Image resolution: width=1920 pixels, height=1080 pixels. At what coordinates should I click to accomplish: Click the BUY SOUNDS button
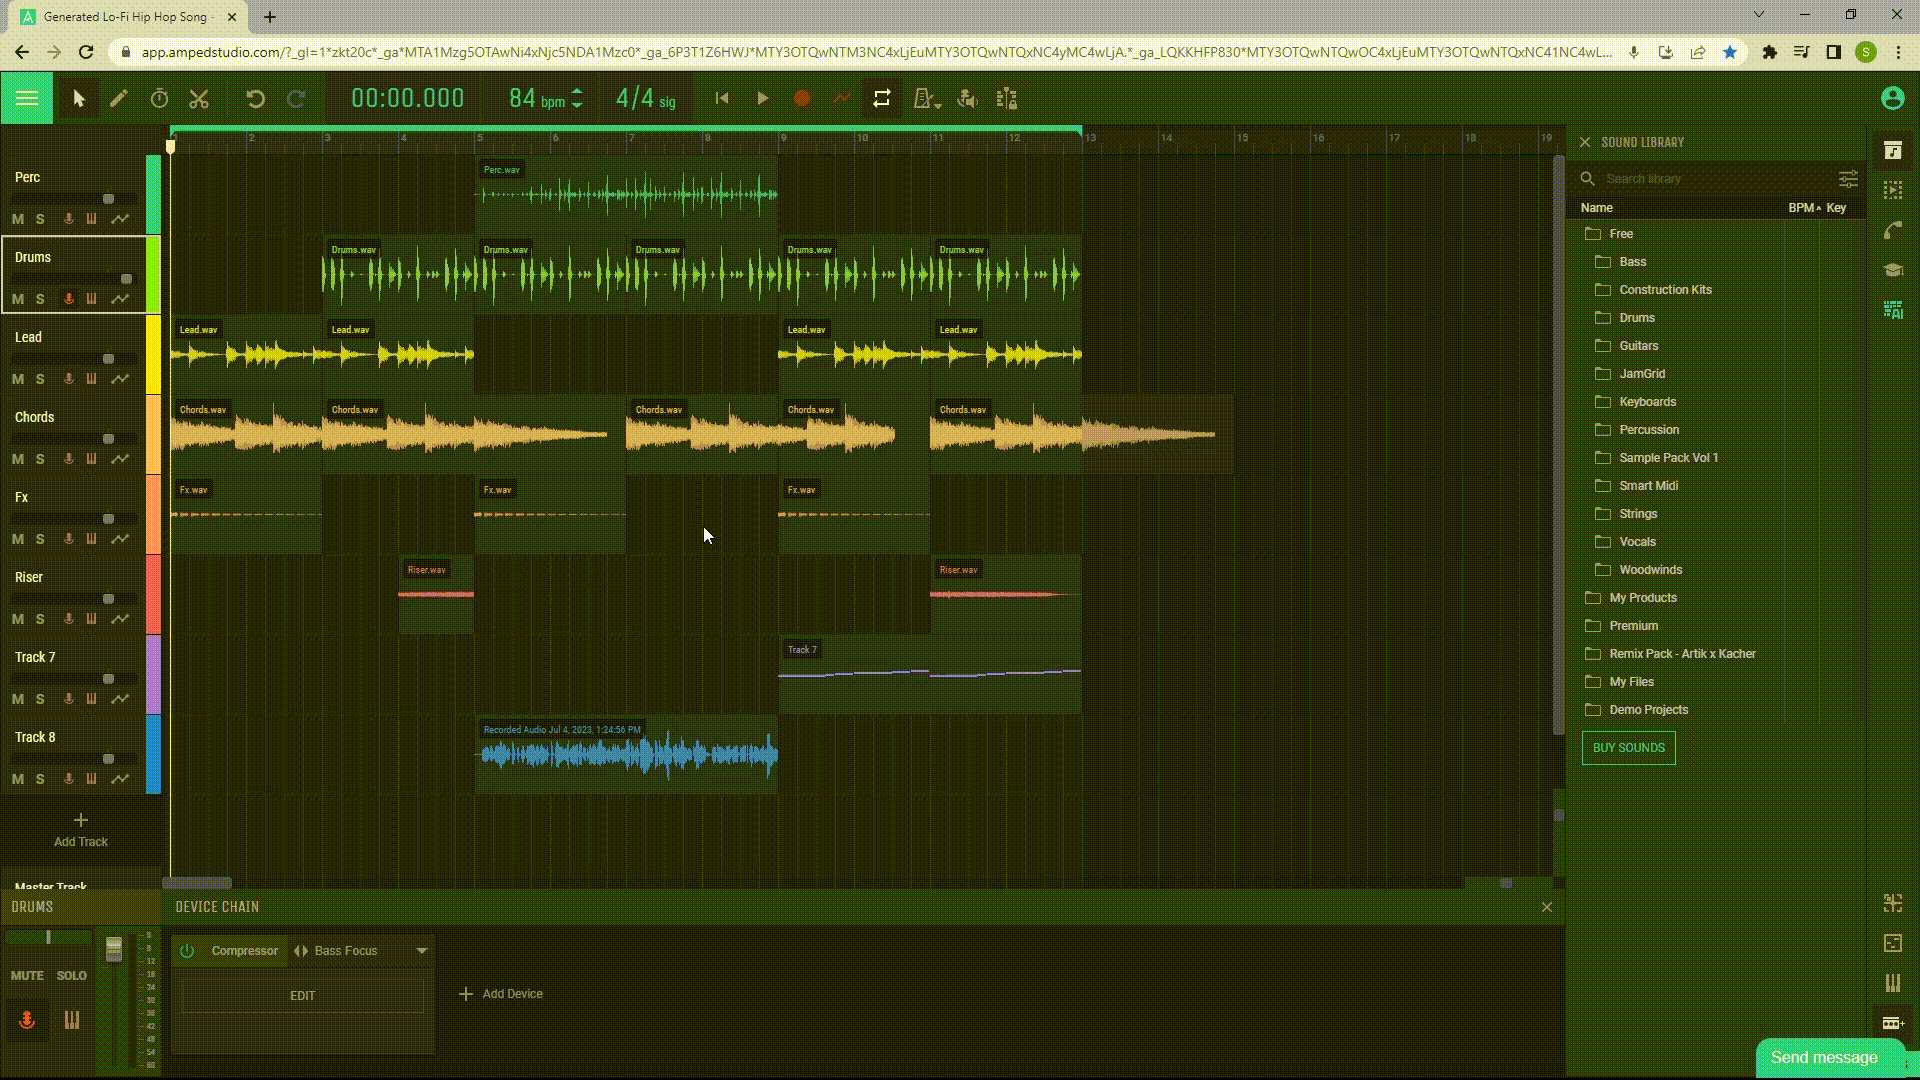[x=1629, y=746]
